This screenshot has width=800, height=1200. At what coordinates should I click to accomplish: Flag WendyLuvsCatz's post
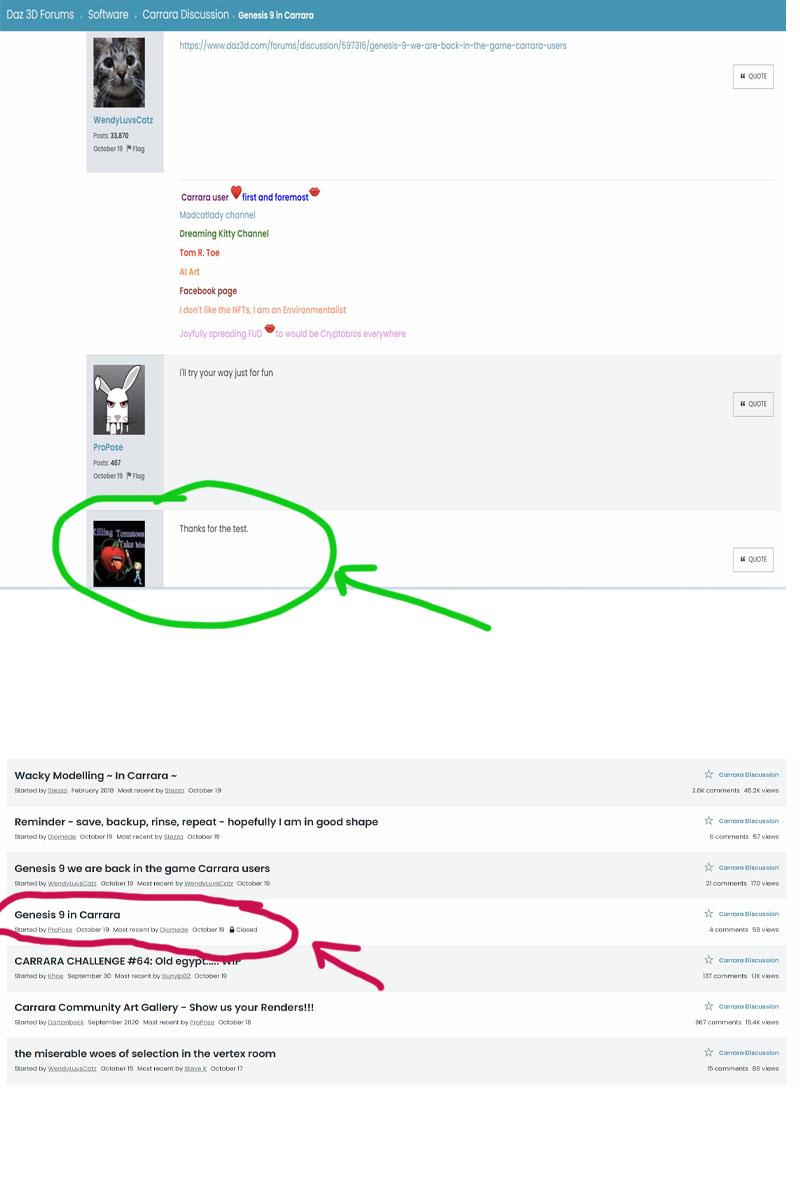(x=135, y=149)
